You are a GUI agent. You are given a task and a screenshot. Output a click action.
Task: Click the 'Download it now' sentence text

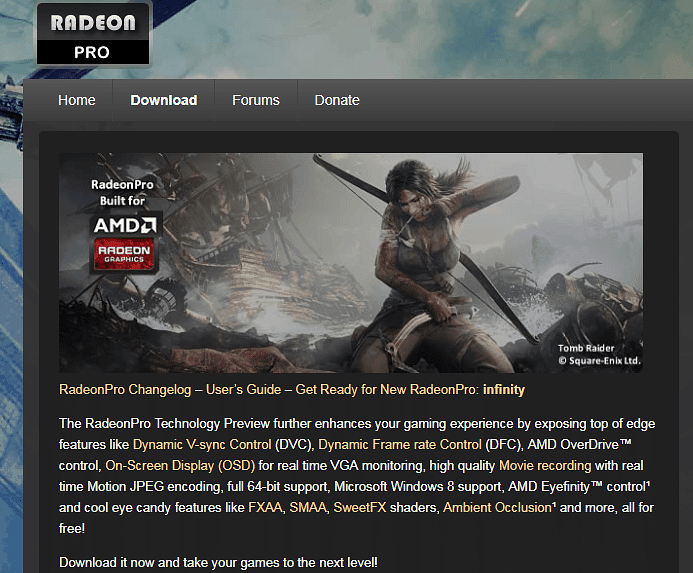pyautogui.click(x=218, y=562)
